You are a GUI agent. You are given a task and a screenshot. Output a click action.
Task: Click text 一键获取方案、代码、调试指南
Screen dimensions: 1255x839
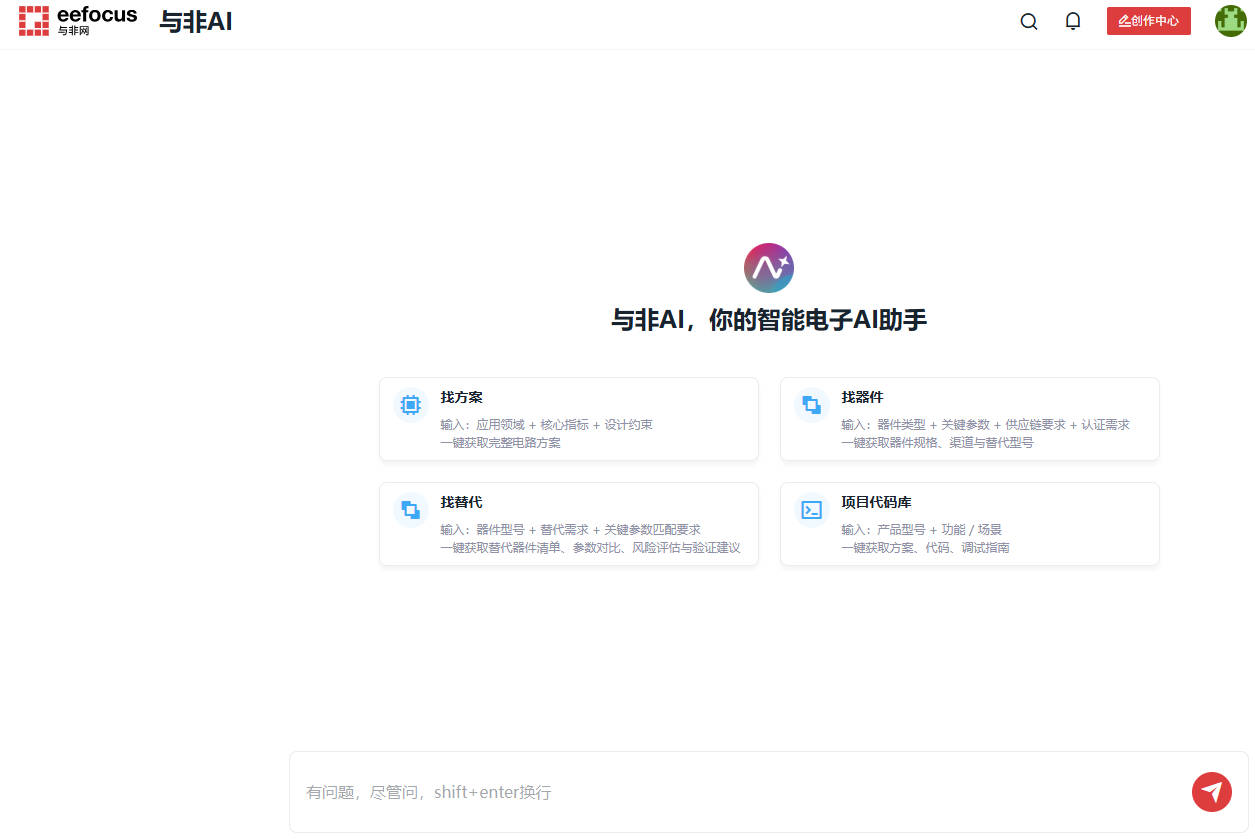coord(925,547)
